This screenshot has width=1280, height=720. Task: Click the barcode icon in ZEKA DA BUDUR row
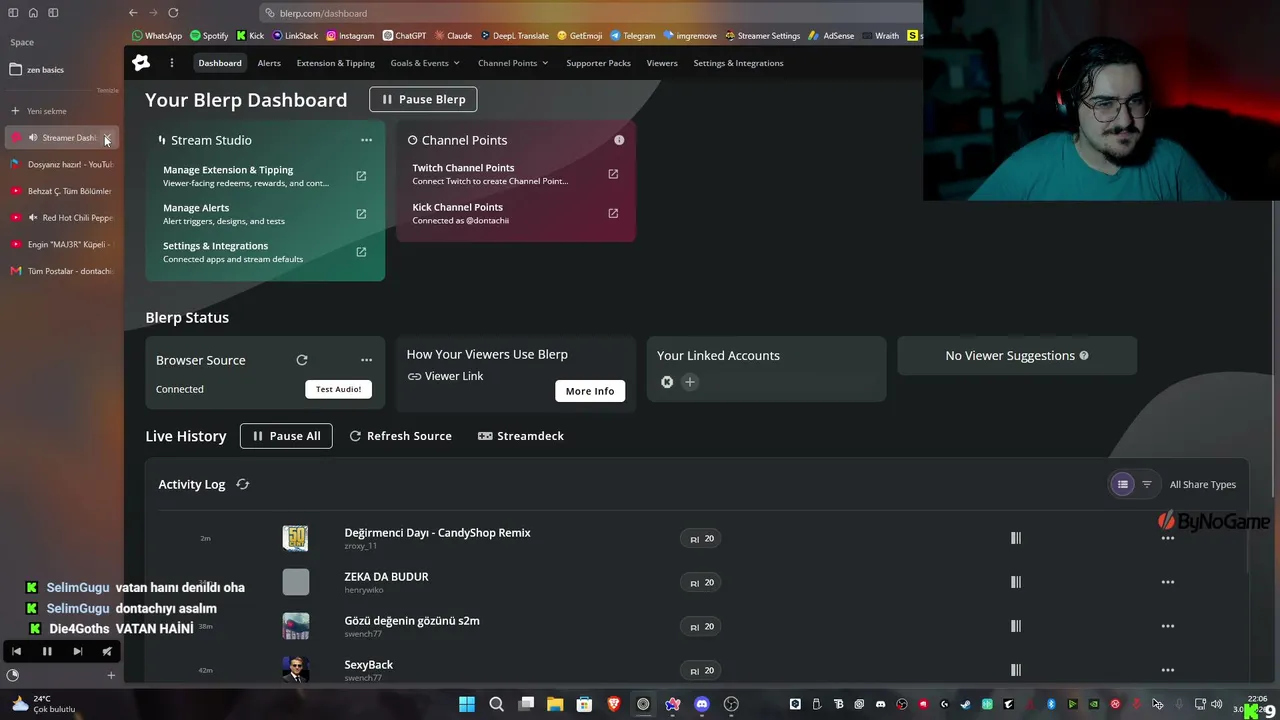(1016, 582)
